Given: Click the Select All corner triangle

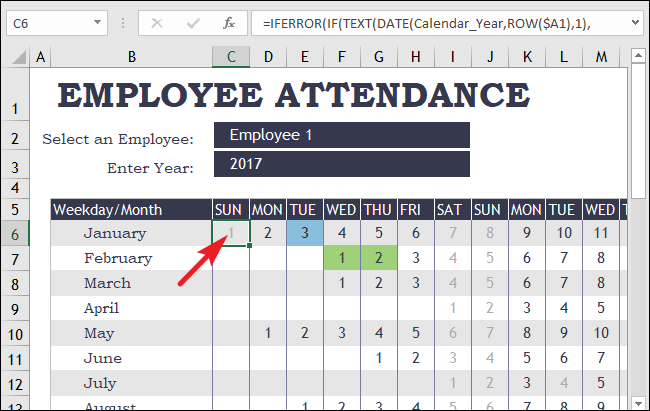Looking at the screenshot, I should 19,57.
